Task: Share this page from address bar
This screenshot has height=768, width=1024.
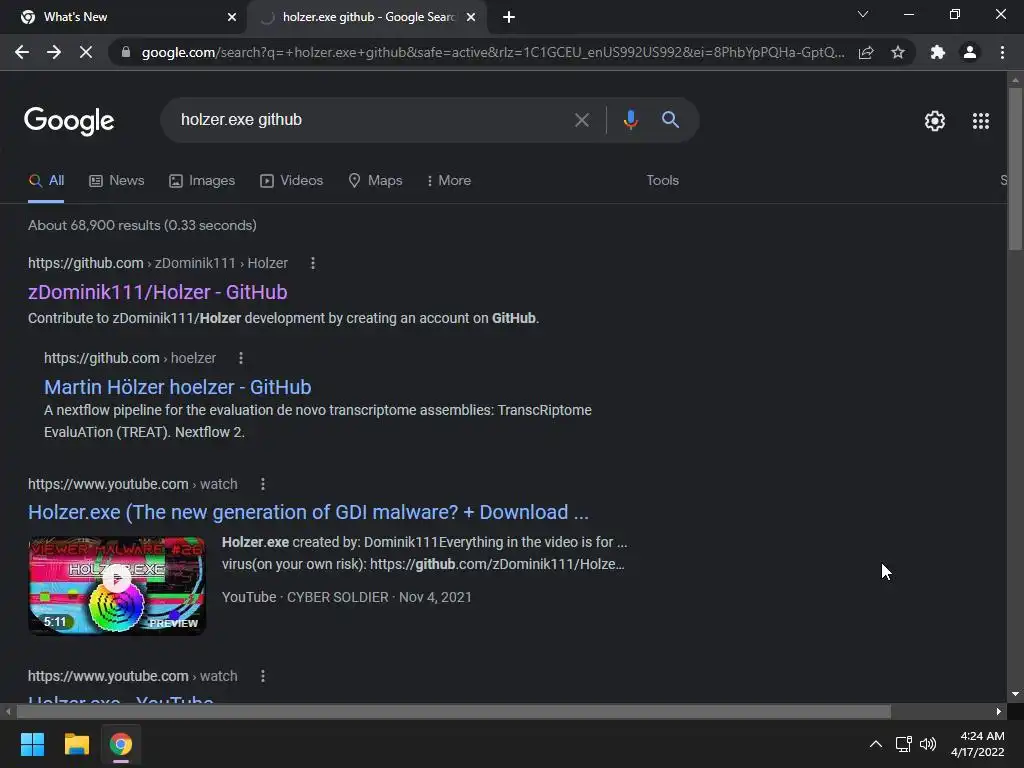Action: tap(866, 52)
